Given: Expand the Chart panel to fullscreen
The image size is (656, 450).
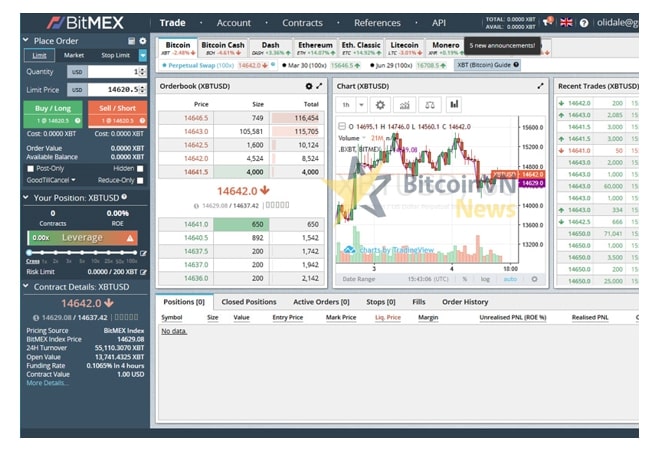Looking at the screenshot, I should tap(540, 86).
